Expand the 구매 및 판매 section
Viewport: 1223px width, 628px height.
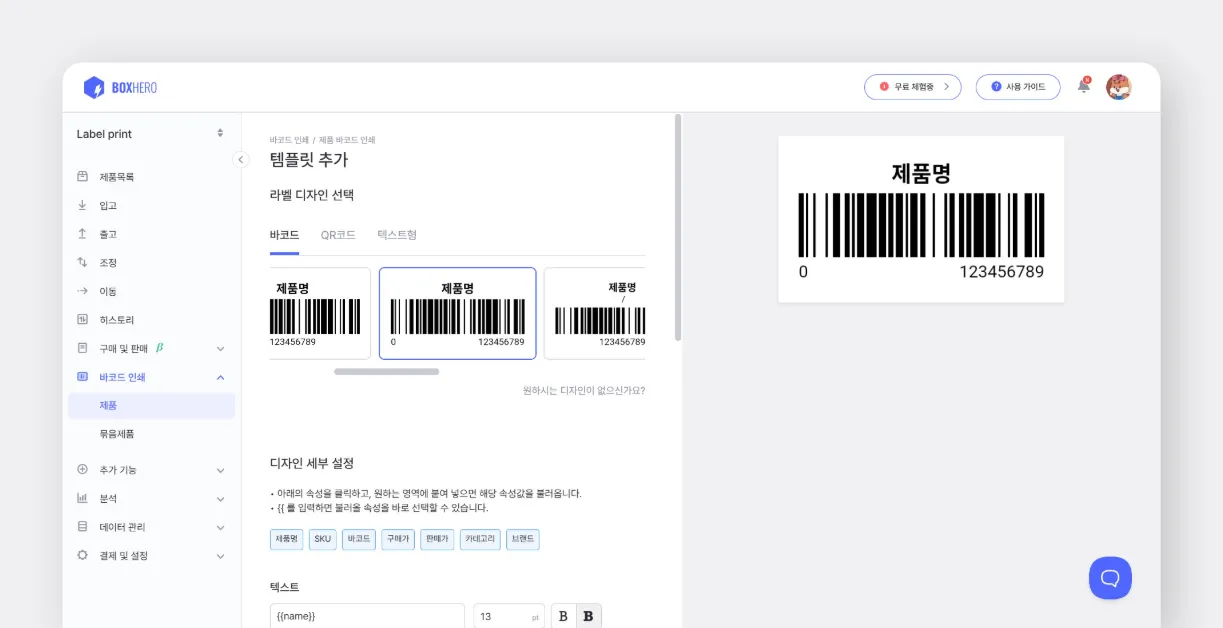221,348
